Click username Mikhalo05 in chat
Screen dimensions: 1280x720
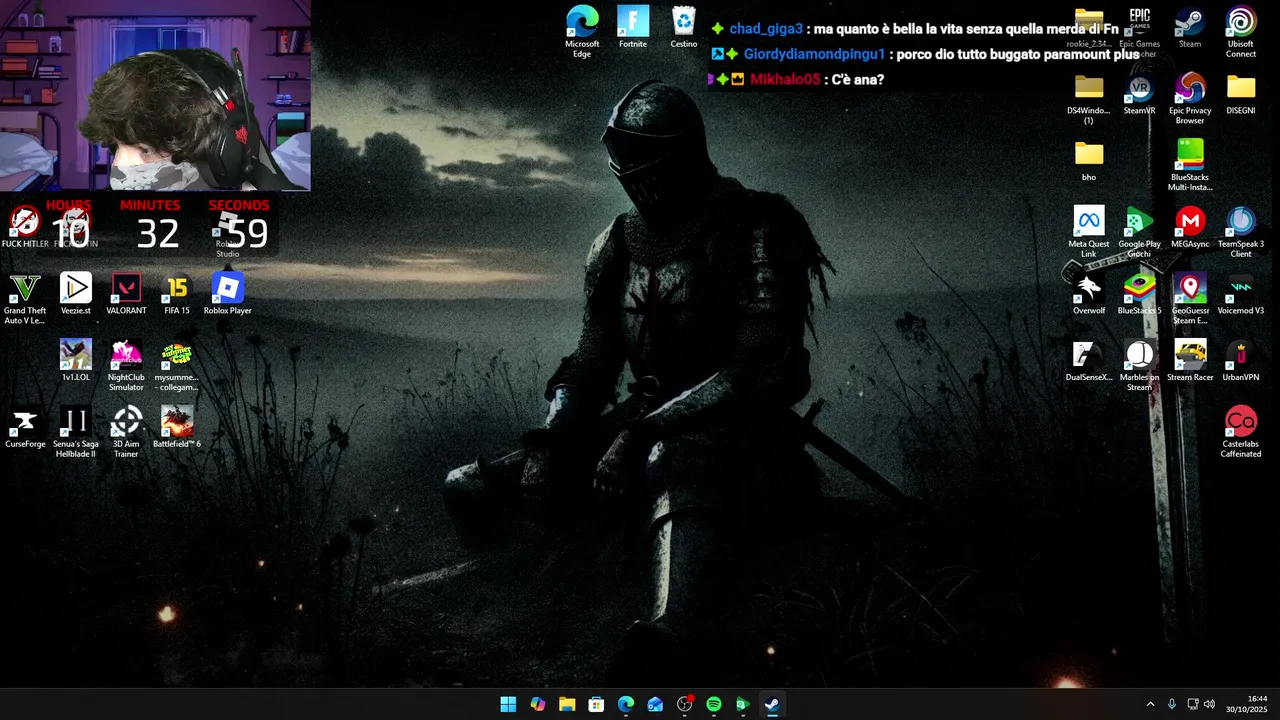click(x=785, y=79)
